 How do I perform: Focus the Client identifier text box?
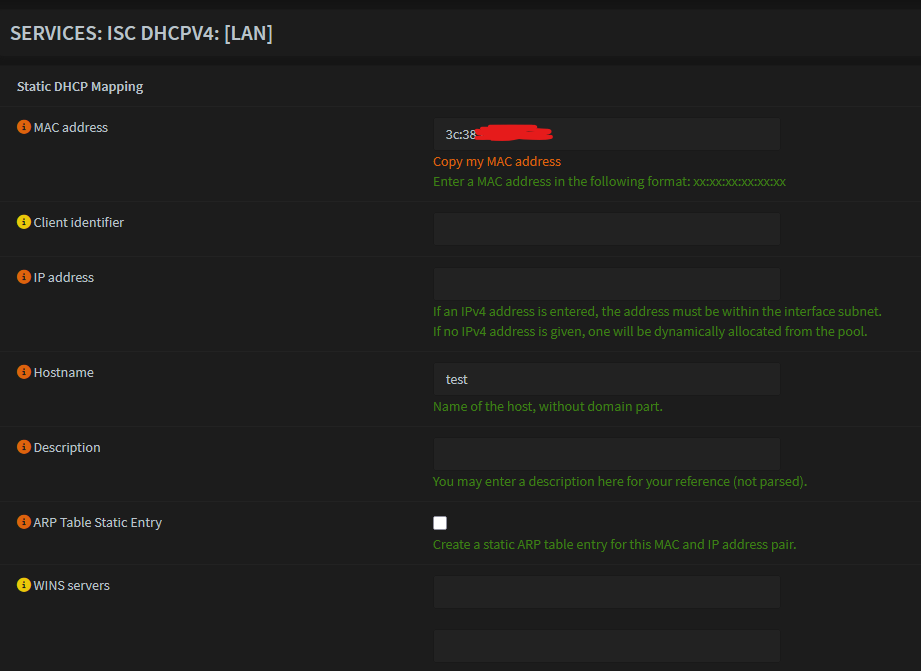[x=607, y=229]
